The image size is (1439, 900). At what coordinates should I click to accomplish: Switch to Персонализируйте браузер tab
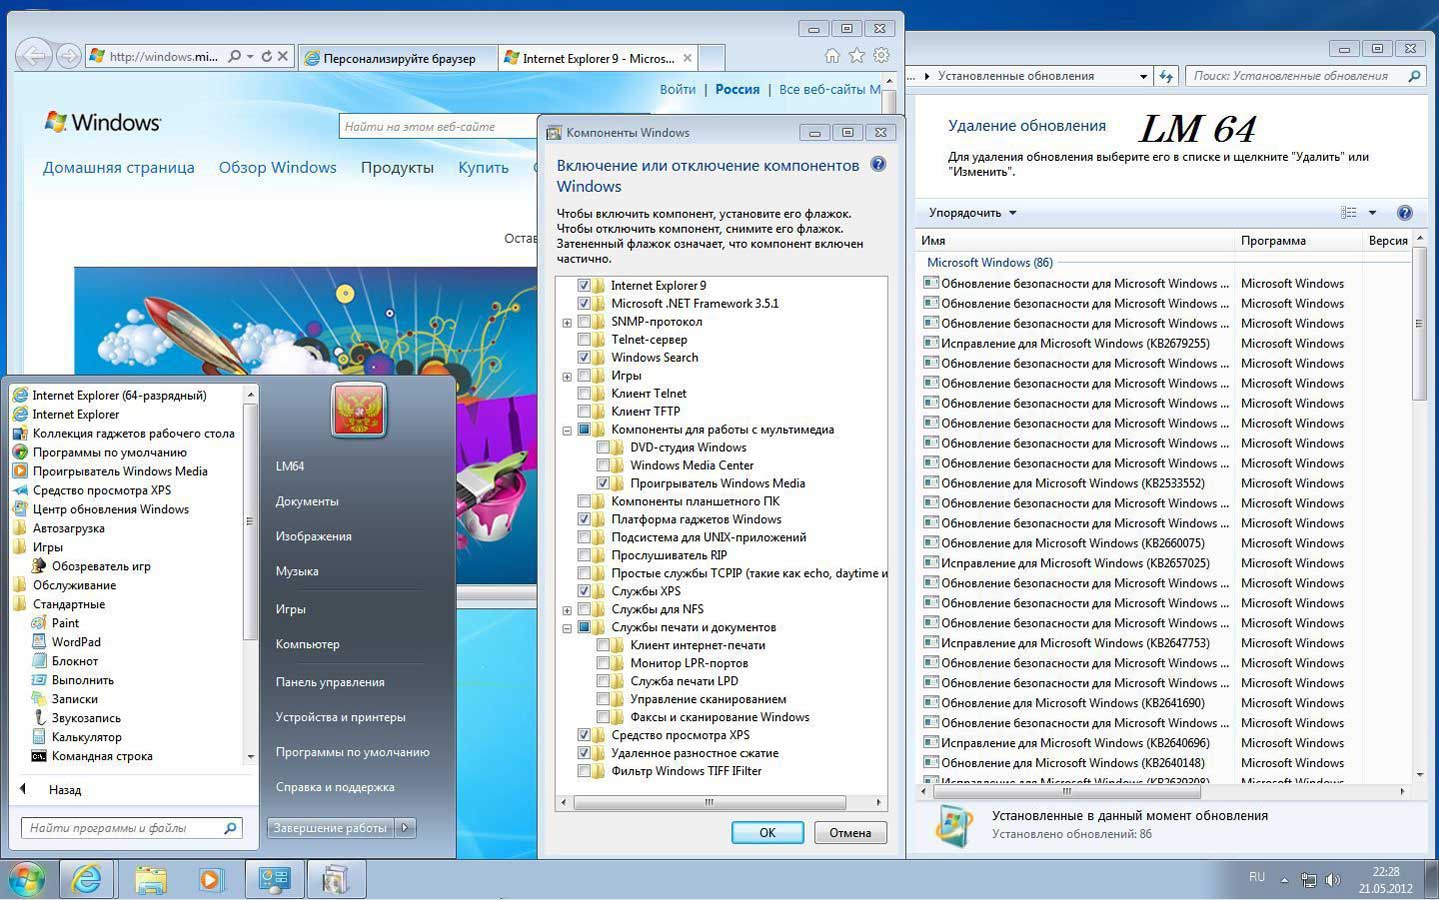pyautogui.click(x=399, y=58)
